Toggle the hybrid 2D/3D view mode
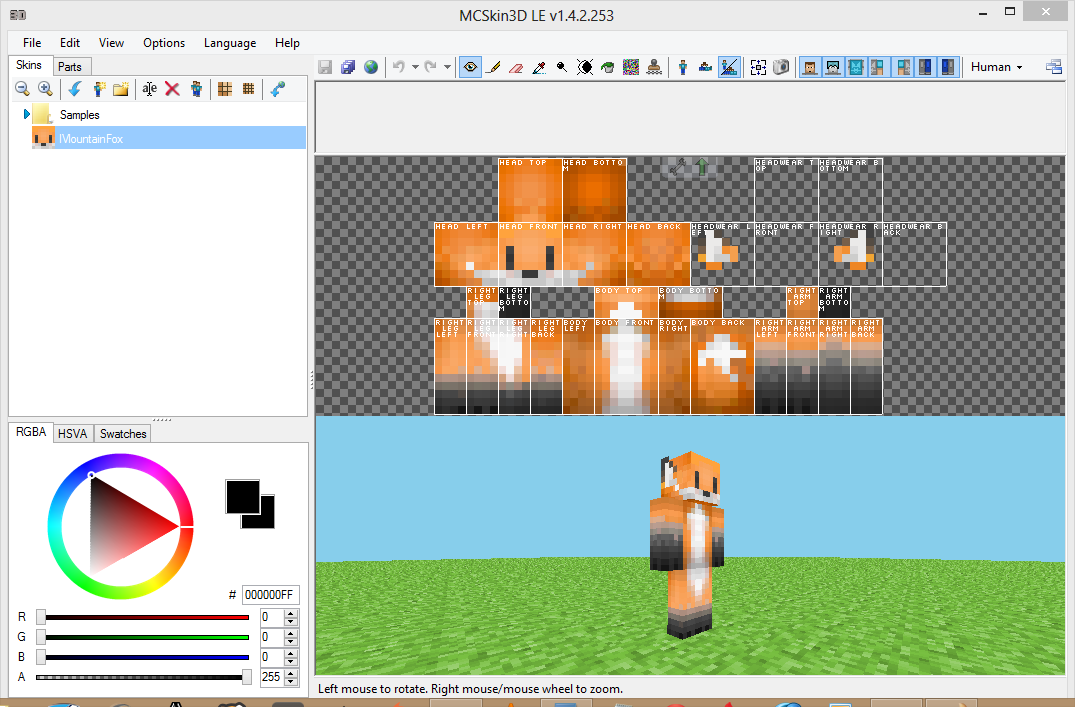The width and height of the screenshot is (1075, 707). tap(729, 67)
